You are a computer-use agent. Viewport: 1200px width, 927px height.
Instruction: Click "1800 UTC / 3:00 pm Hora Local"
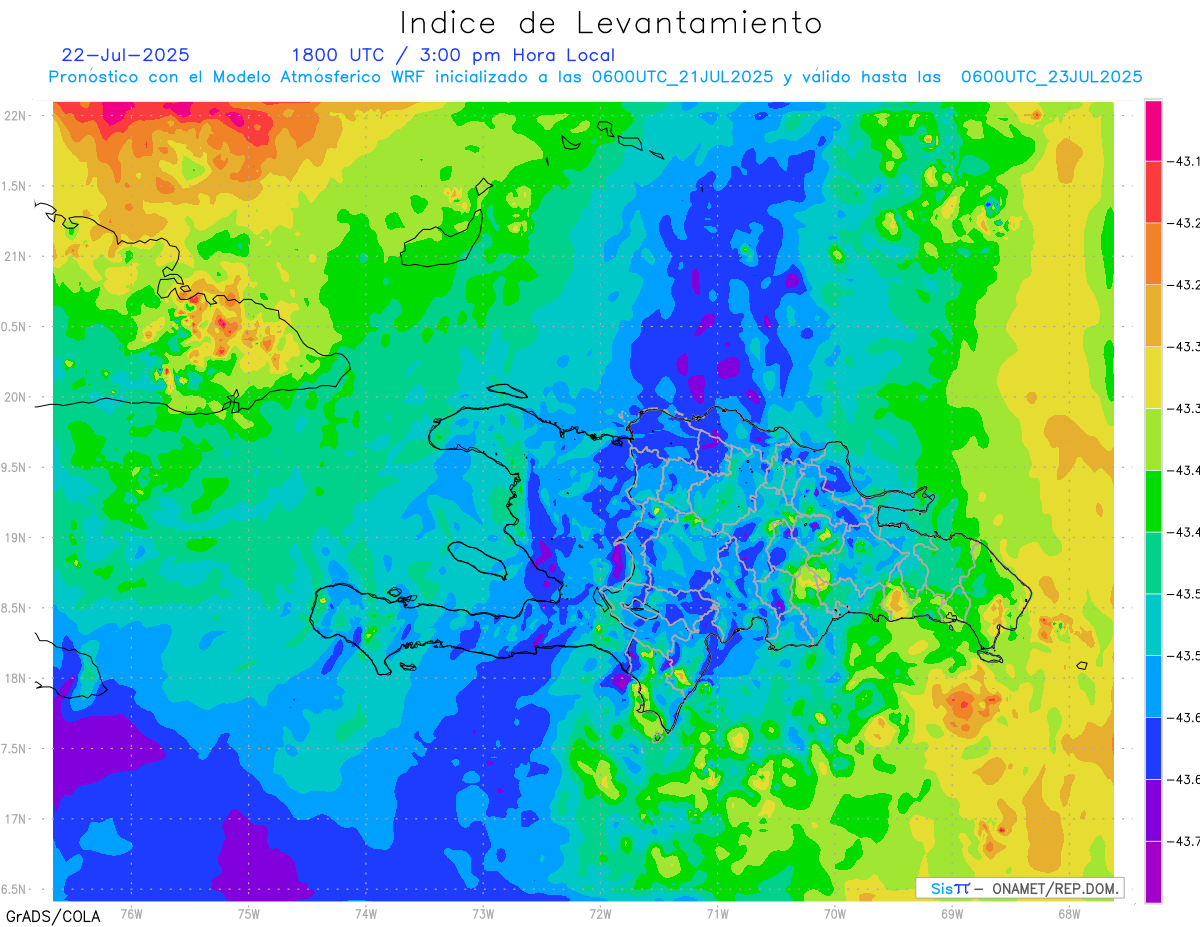(x=453, y=55)
